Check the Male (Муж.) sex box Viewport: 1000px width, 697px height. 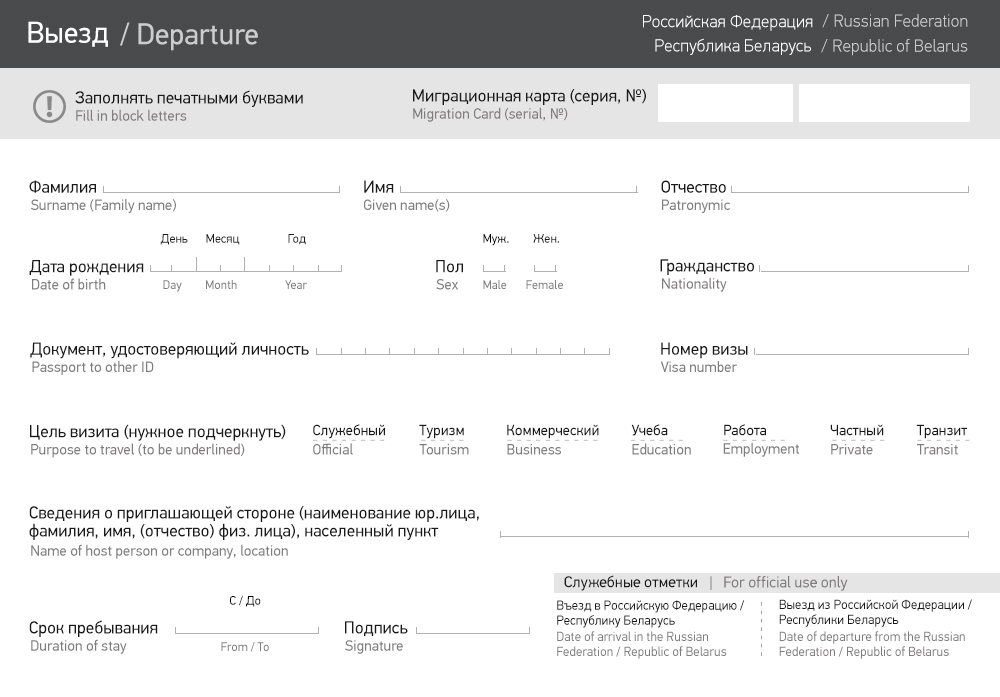[x=494, y=266]
